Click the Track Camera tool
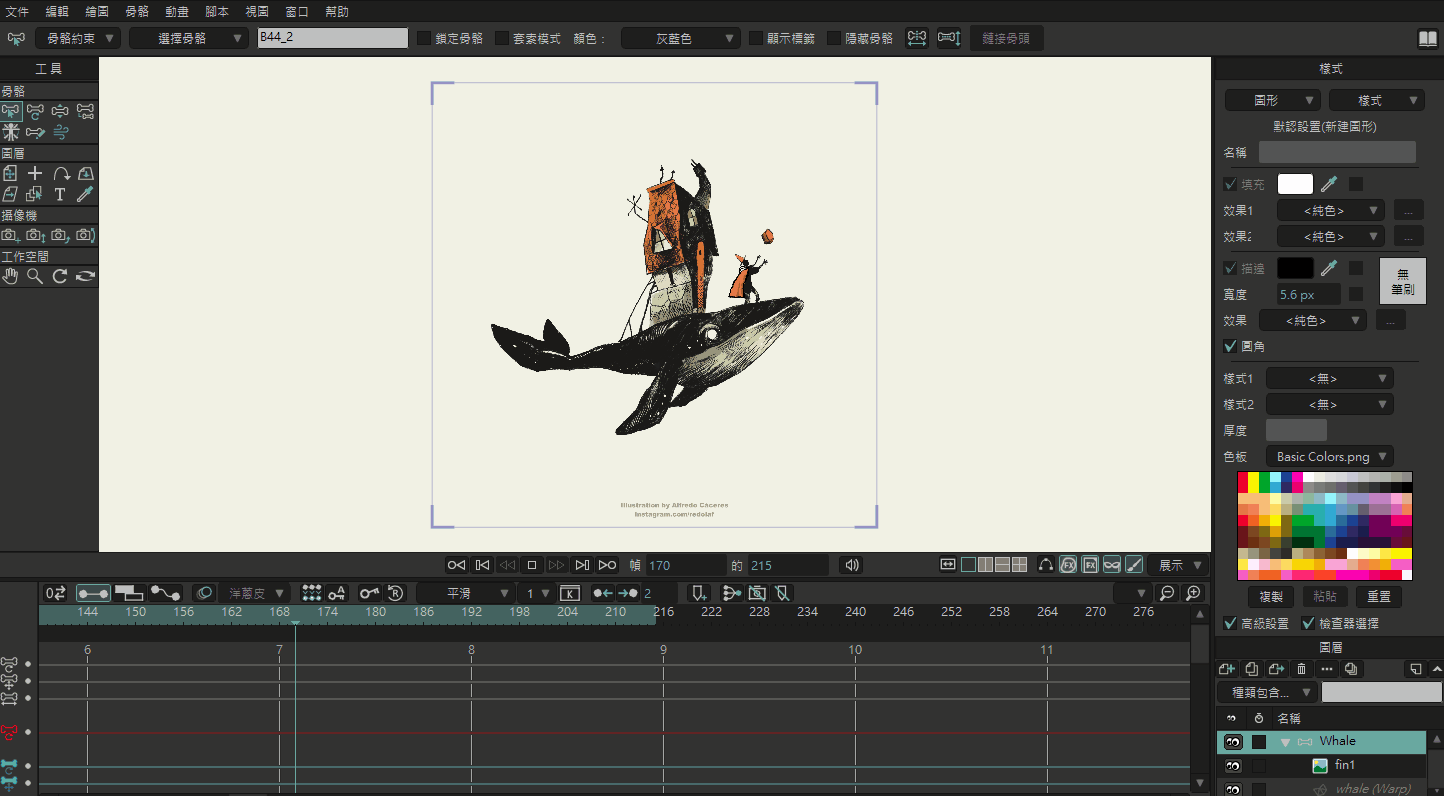 coord(10,235)
